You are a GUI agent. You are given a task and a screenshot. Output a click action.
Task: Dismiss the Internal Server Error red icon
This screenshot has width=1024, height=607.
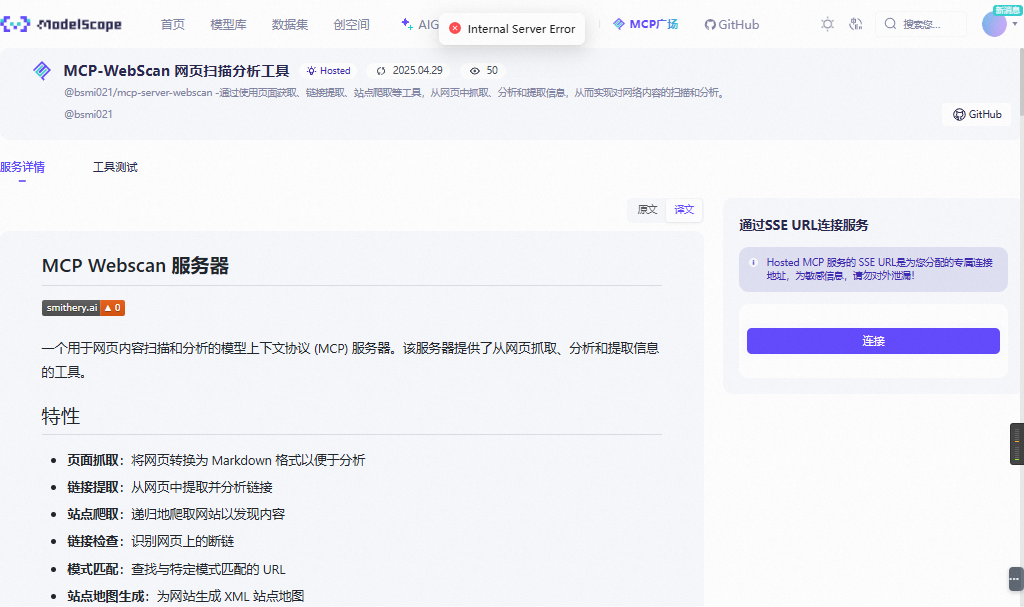pyautogui.click(x=455, y=28)
